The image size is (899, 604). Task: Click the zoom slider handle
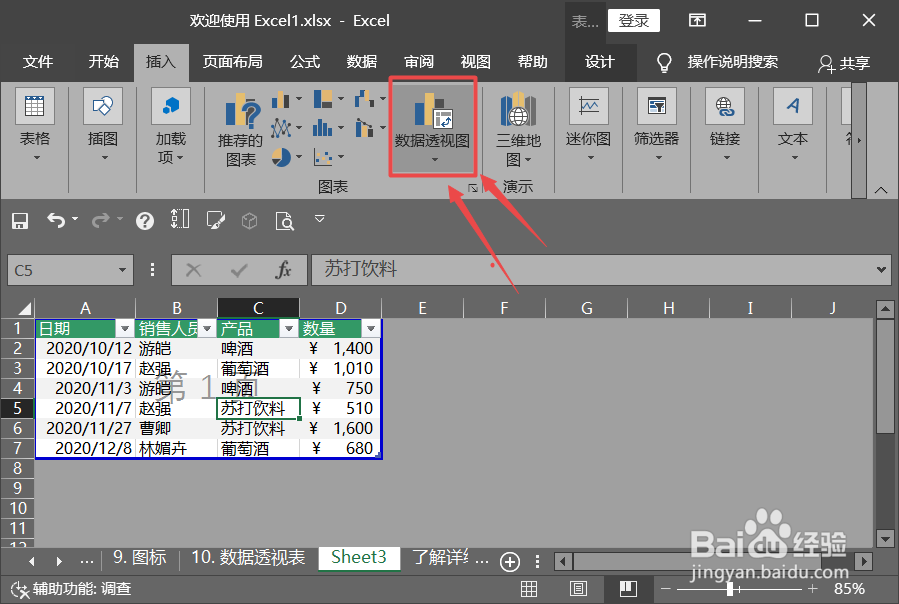click(729, 589)
